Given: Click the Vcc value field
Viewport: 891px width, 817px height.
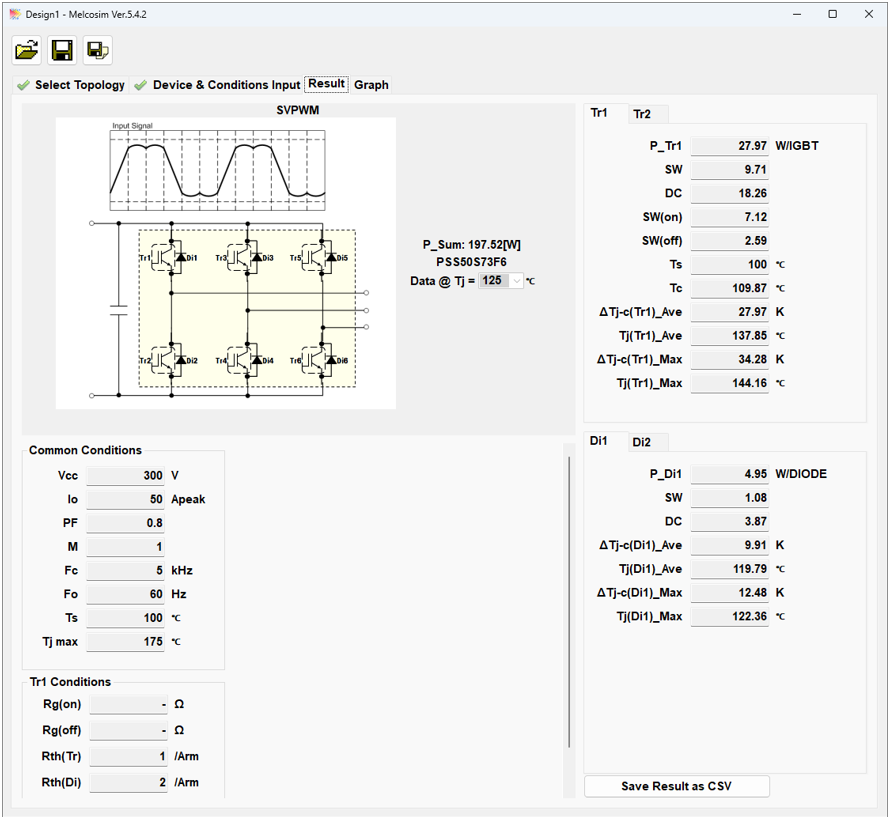Looking at the screenshot, I should pyautogui.click(x=126, y=475).
